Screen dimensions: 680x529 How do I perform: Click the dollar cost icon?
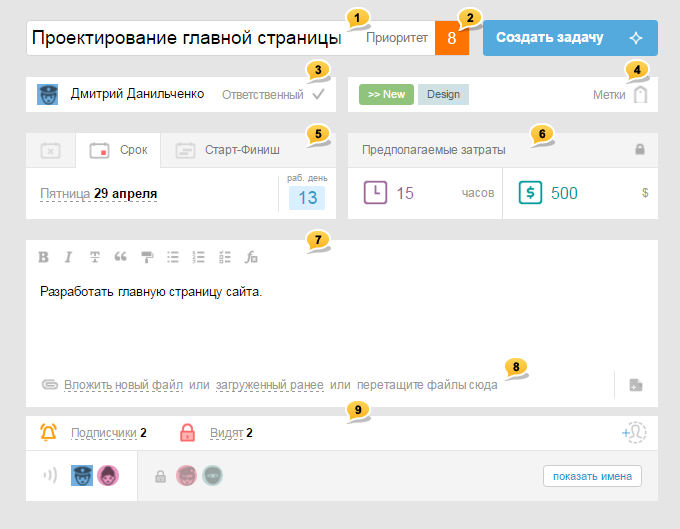(x=530, y=193)
